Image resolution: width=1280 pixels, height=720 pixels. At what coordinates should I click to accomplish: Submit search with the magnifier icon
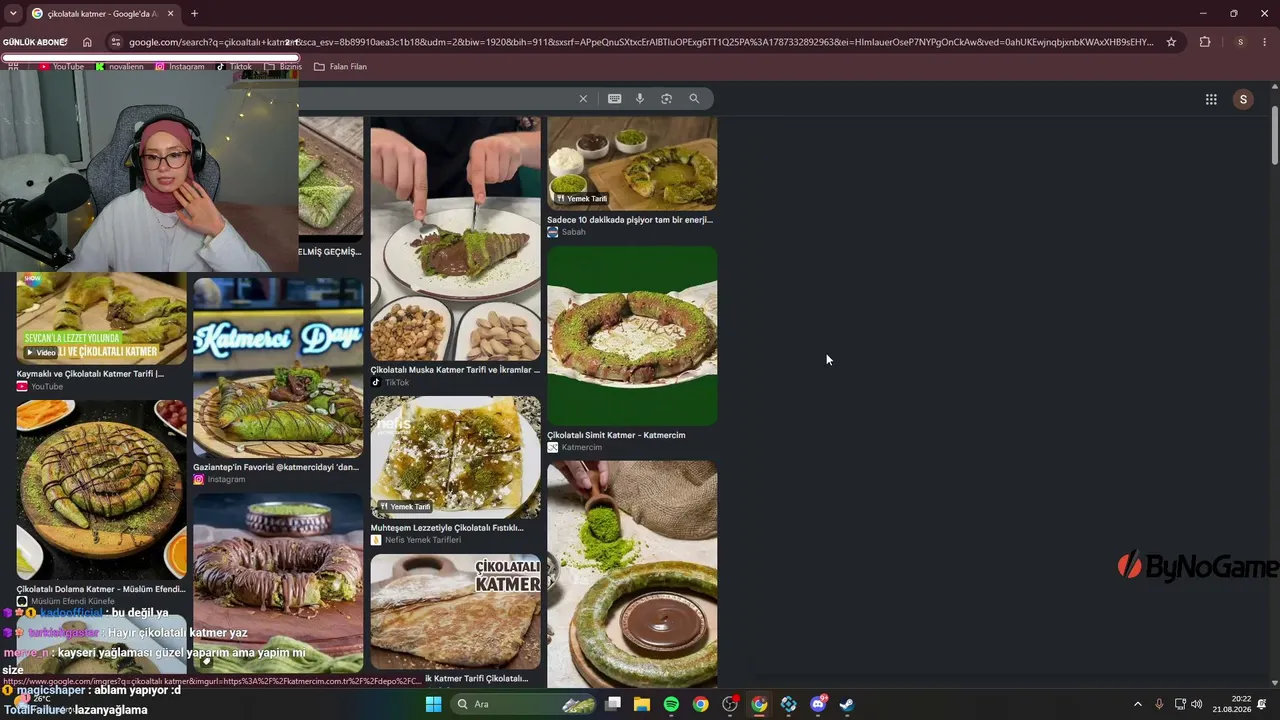click(x=694, y=99)
